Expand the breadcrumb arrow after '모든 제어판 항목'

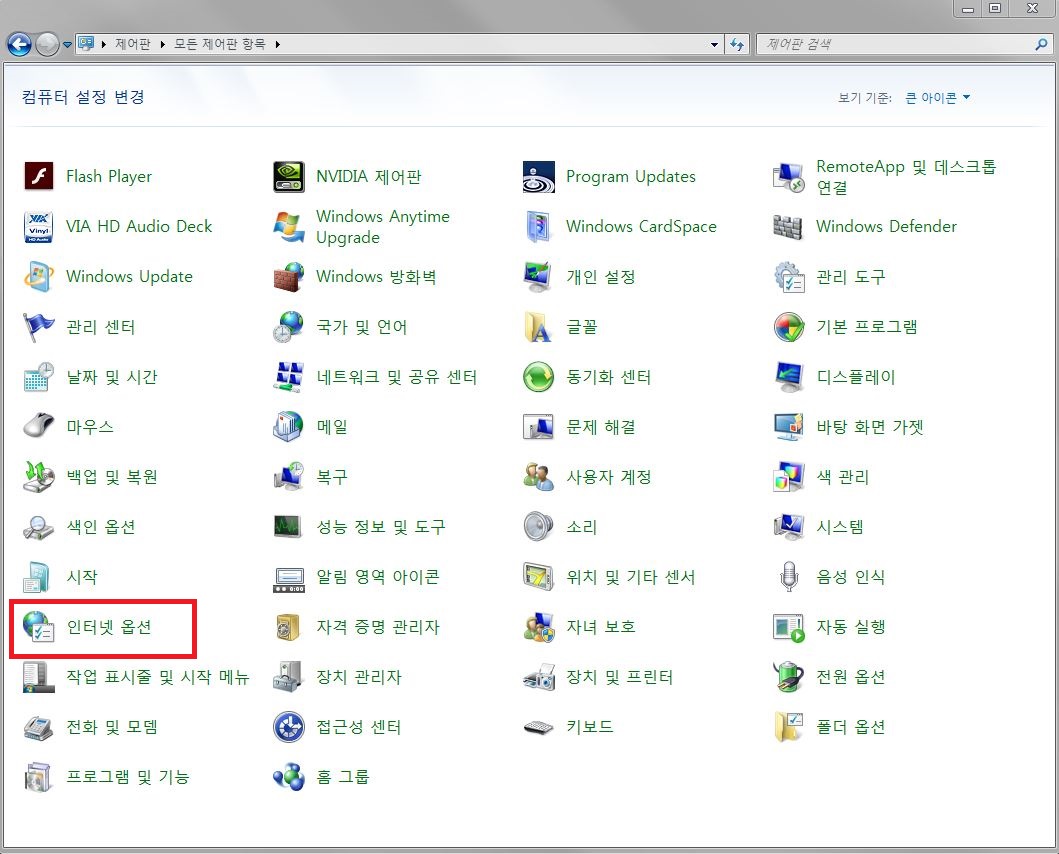point(277,45)
